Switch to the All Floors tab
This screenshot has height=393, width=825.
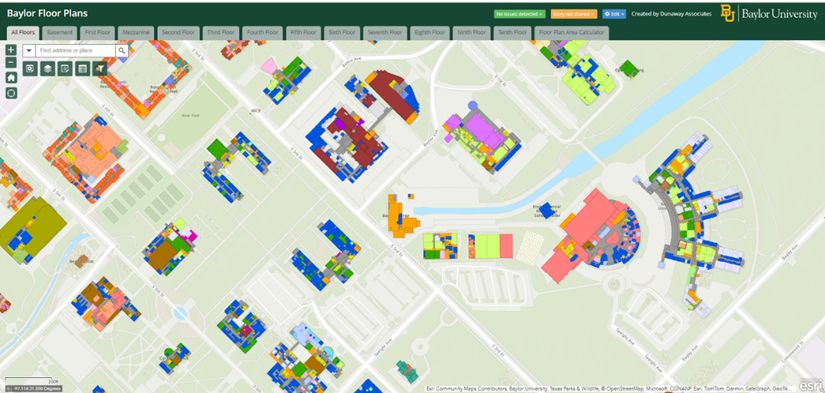pos(23,33)
